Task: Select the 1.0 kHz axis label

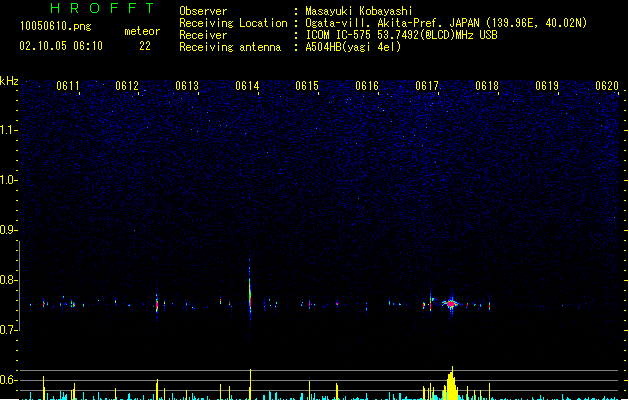Action: pyautogui.click(x=8, y=180)
